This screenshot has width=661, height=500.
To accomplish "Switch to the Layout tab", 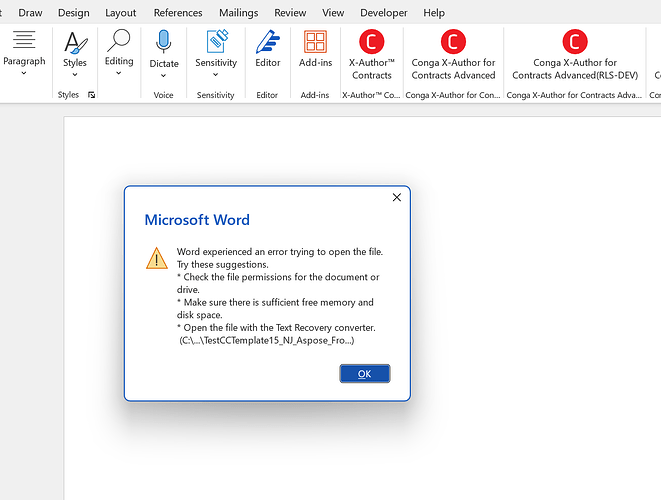I will 121,13.
